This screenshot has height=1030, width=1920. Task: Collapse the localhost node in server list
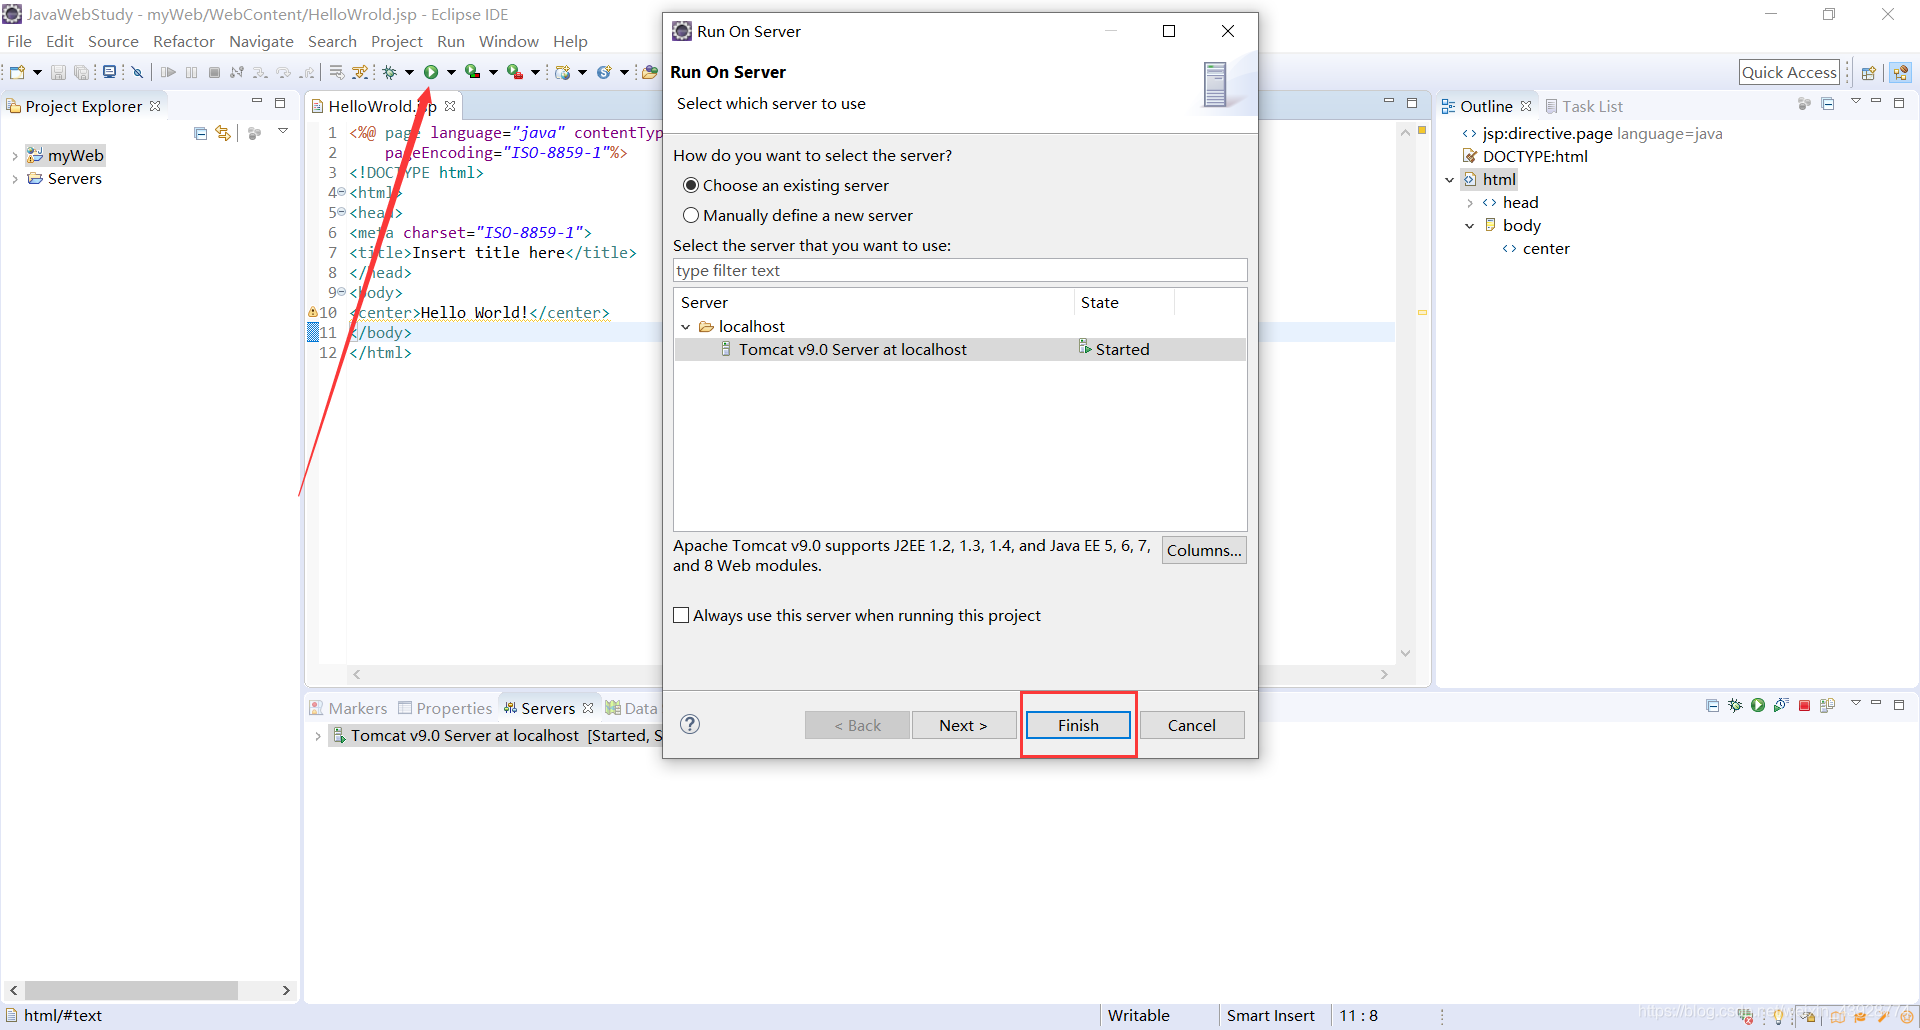[686, 327]
